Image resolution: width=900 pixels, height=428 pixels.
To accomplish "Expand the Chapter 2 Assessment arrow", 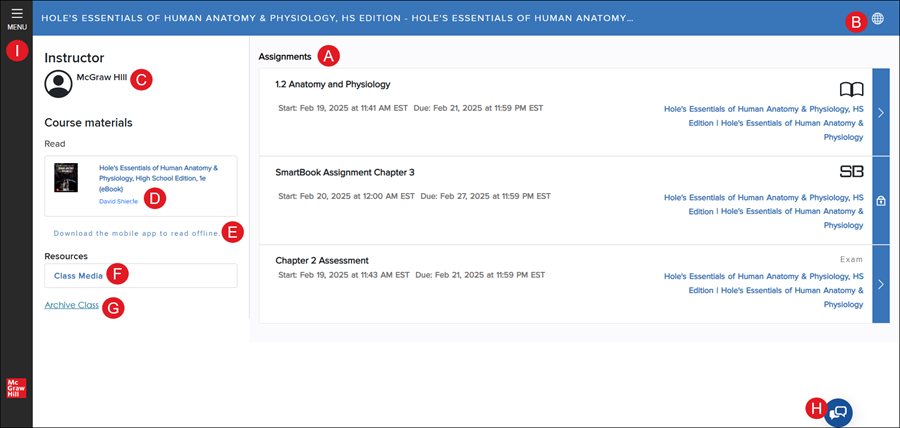I will 881,284.
